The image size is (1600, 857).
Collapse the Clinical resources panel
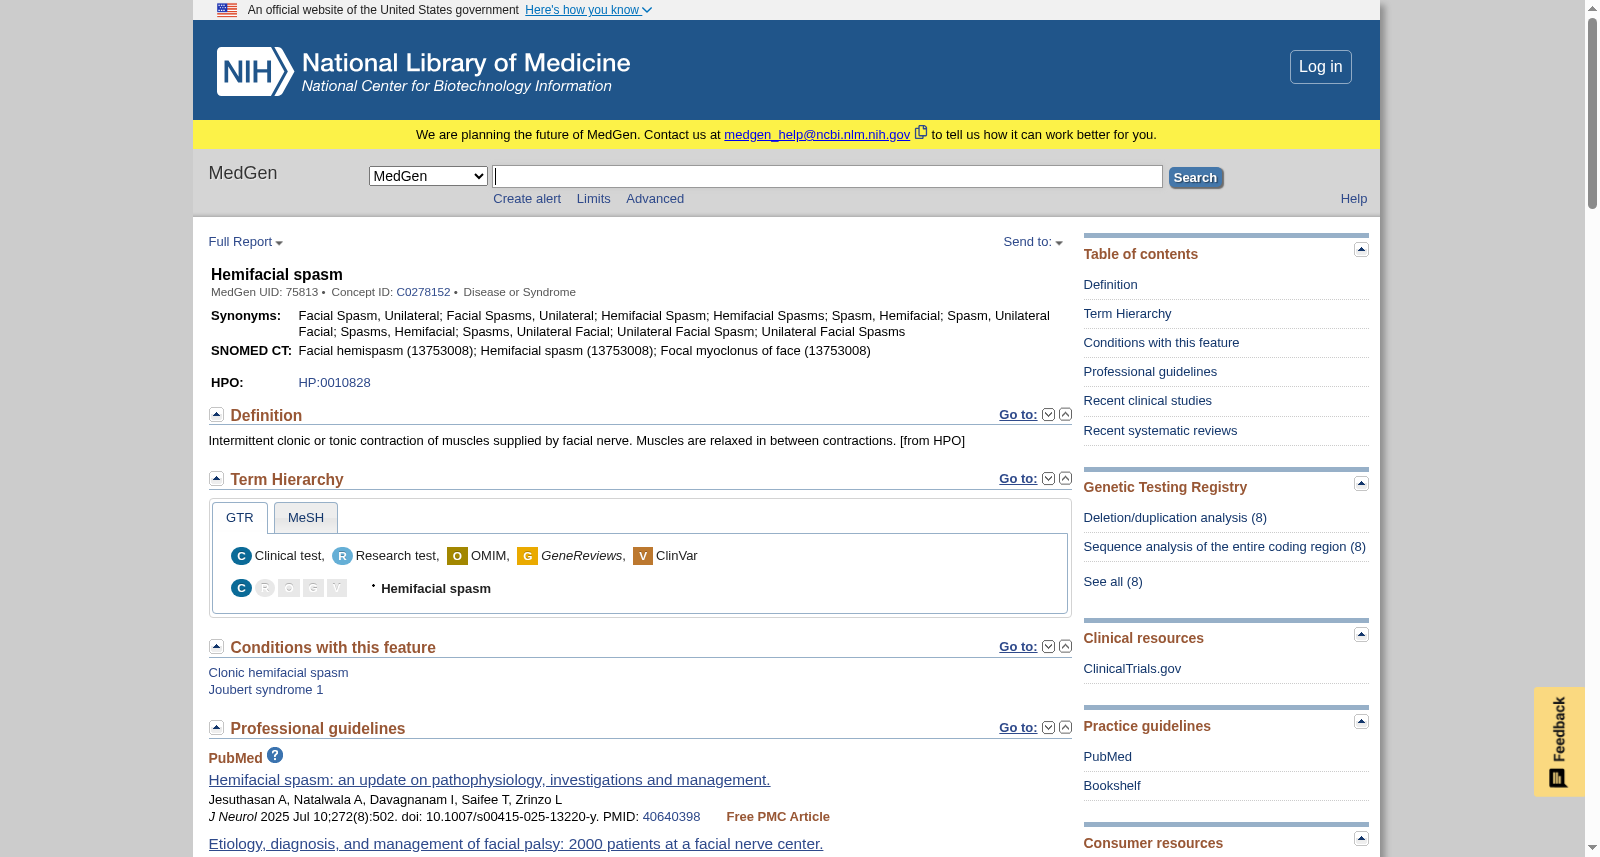(x=1361, y=634)
